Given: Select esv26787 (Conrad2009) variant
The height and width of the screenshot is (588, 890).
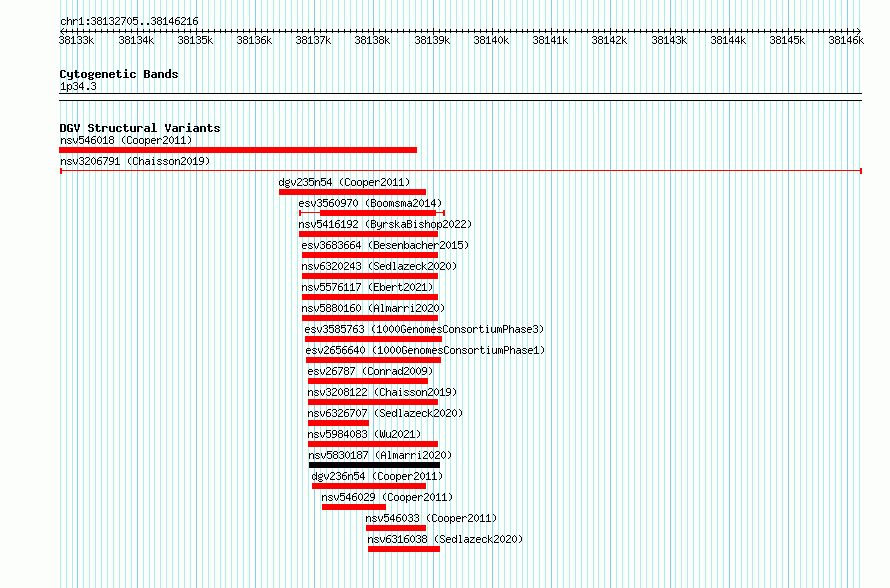Looking at the screenshot, I should pyautogui.click(x=370, y=371).
